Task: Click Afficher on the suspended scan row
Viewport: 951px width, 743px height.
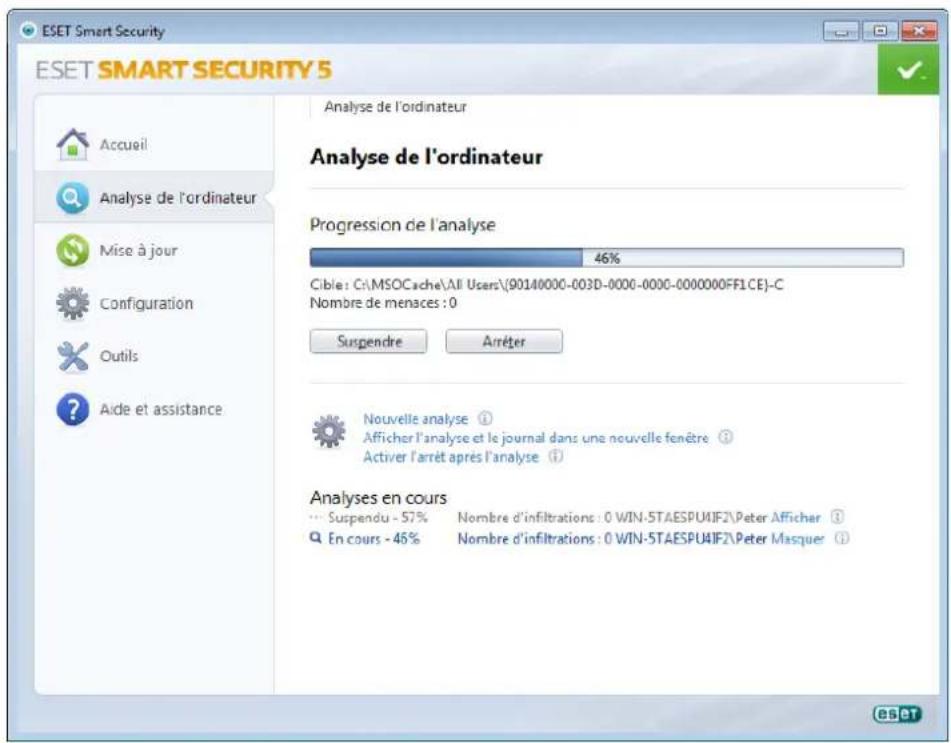Action: pos(795,517)
